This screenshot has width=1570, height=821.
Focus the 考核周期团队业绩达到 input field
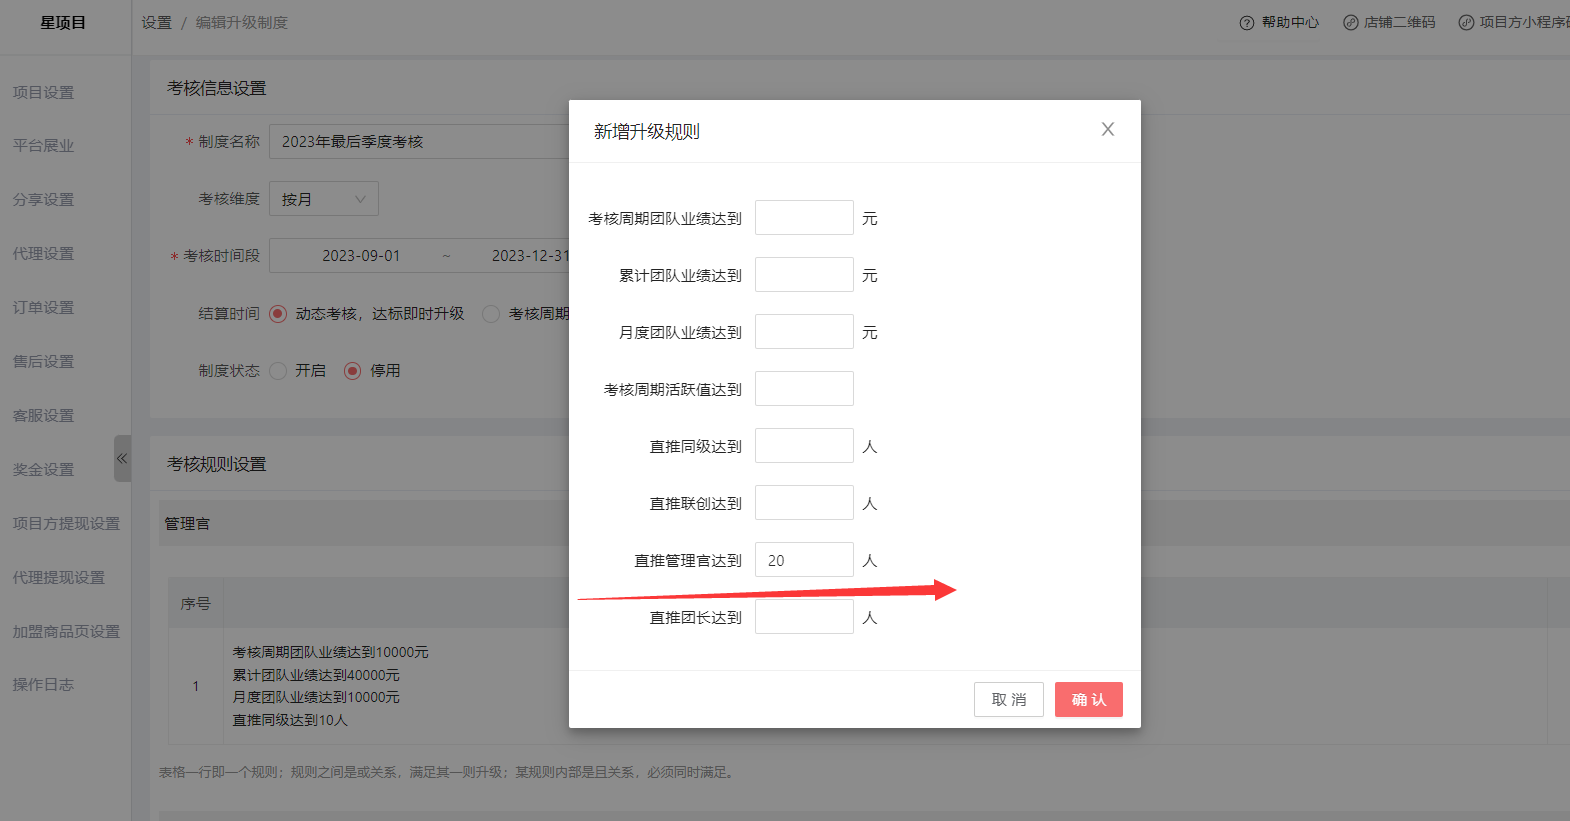pos(803,218)
